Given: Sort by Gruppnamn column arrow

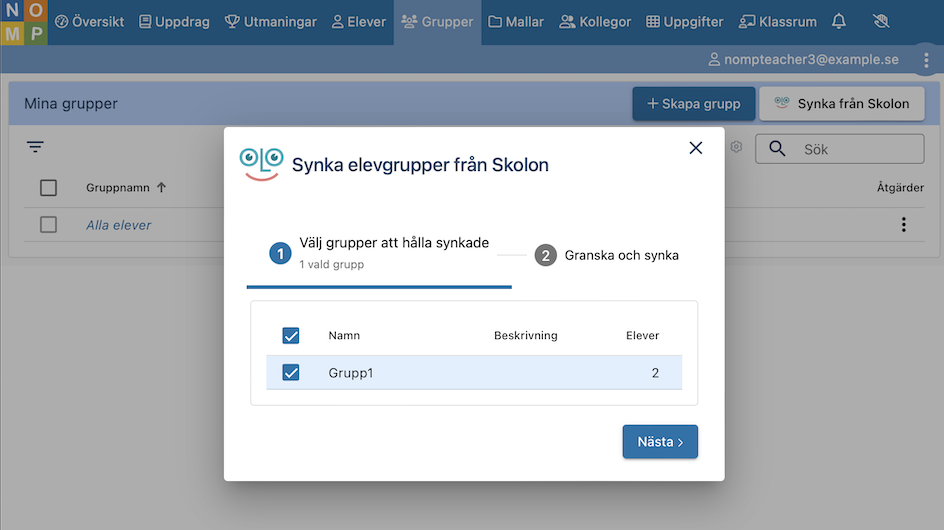Looking at the screenshot, I should pos(161,187).
